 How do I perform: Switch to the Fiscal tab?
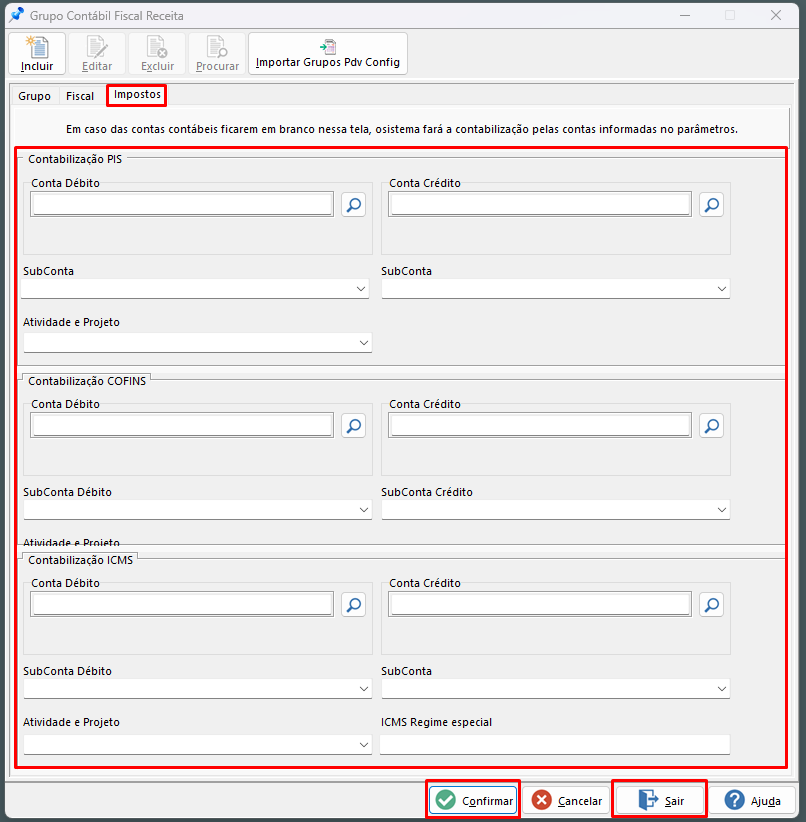(80, 96)
